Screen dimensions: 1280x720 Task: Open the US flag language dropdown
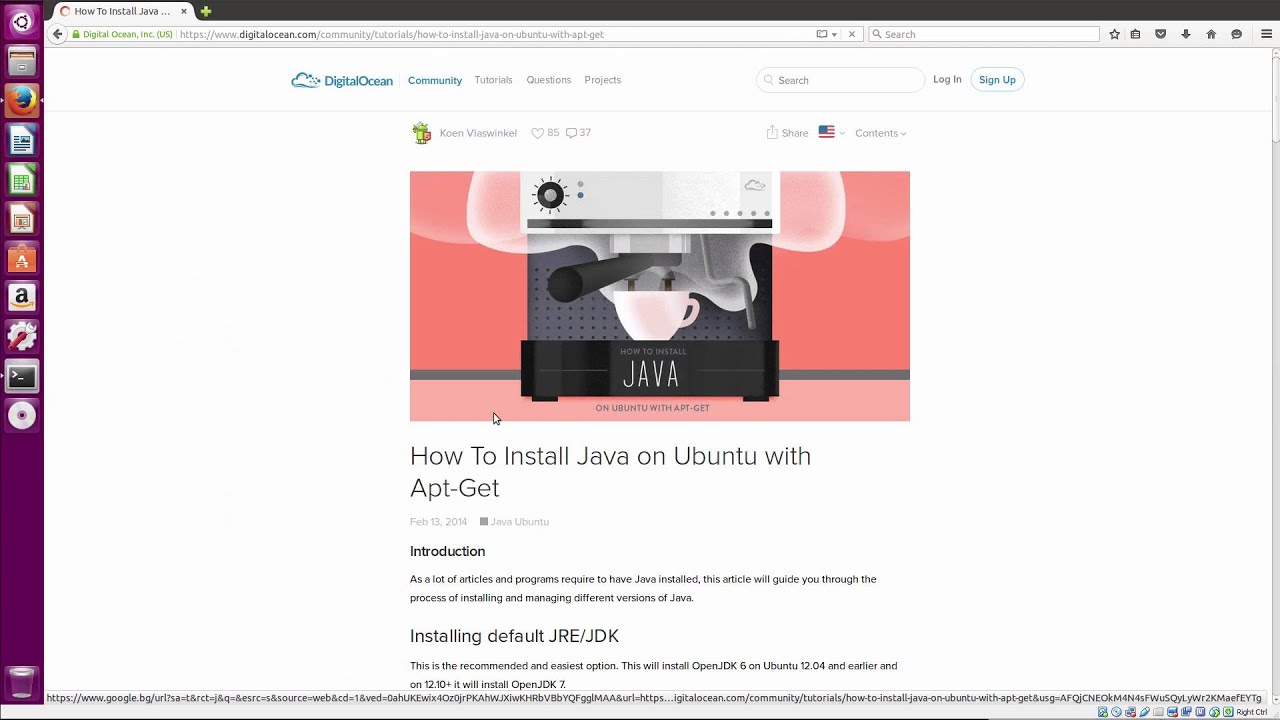pos(832,133)
